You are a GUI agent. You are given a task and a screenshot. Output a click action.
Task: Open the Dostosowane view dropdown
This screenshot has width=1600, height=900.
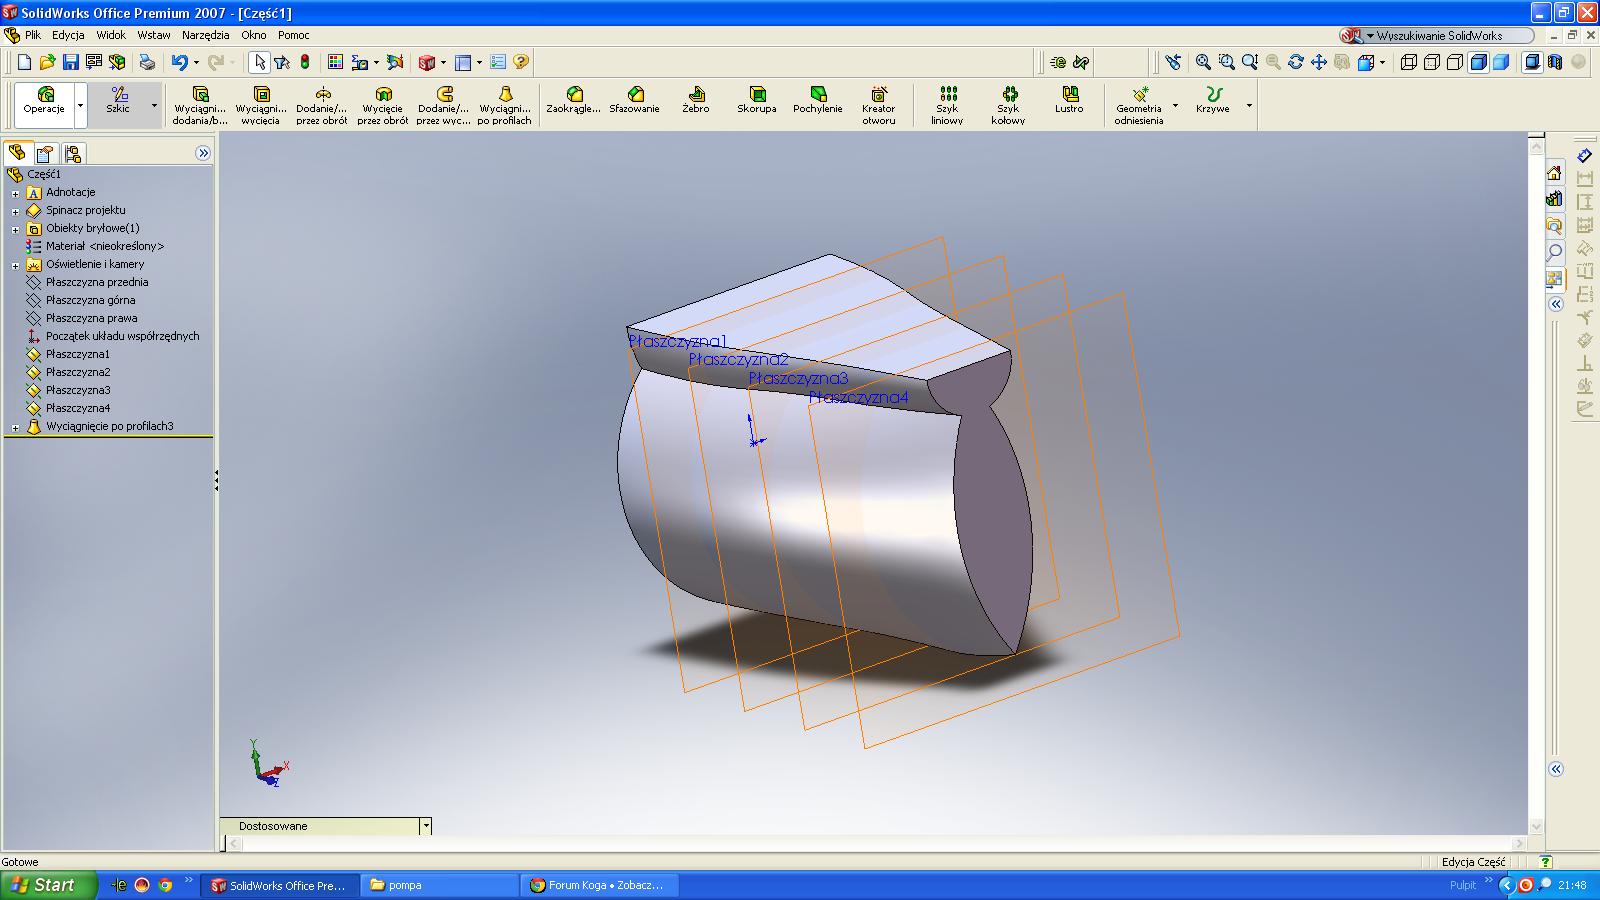426,826
